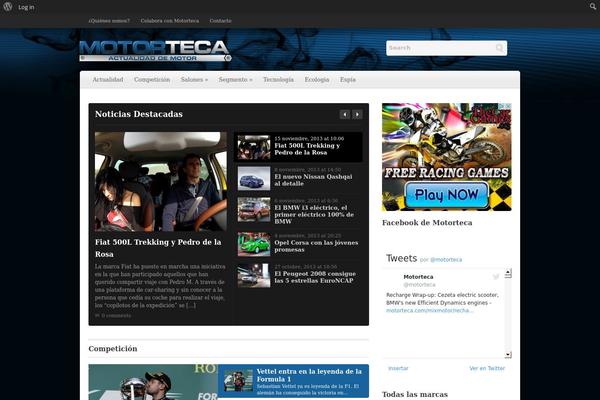Go to Actualidad section
This screenshot has width=600, height=400.
coord(108,80)
